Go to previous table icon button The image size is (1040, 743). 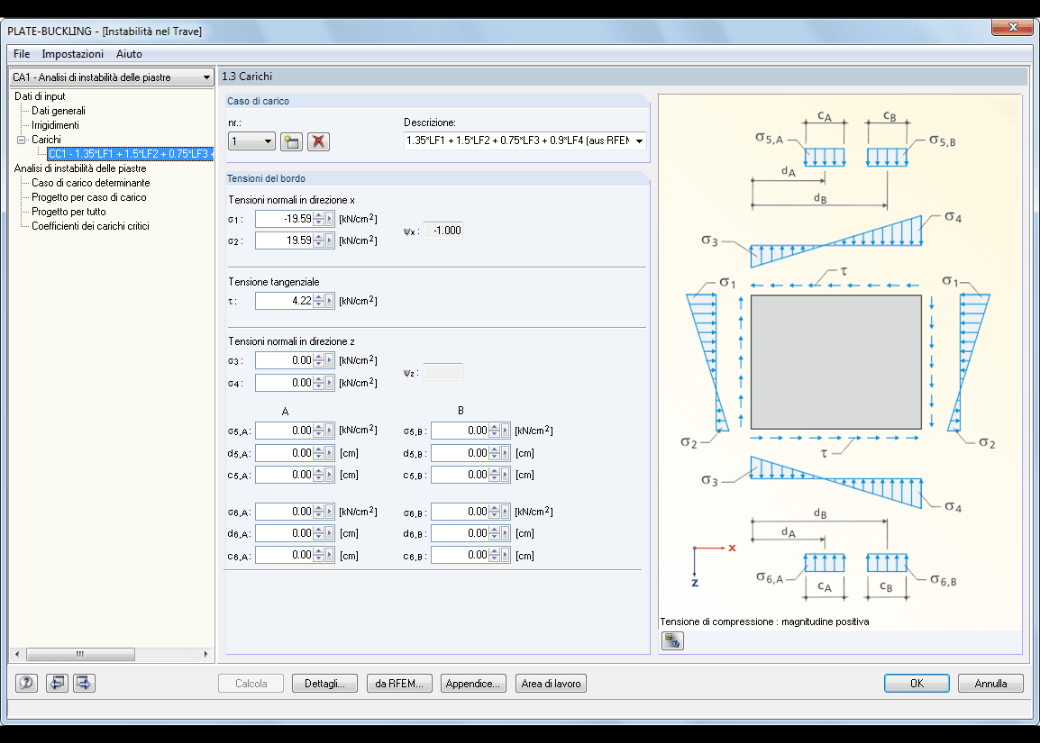click(x=57, y=683)
